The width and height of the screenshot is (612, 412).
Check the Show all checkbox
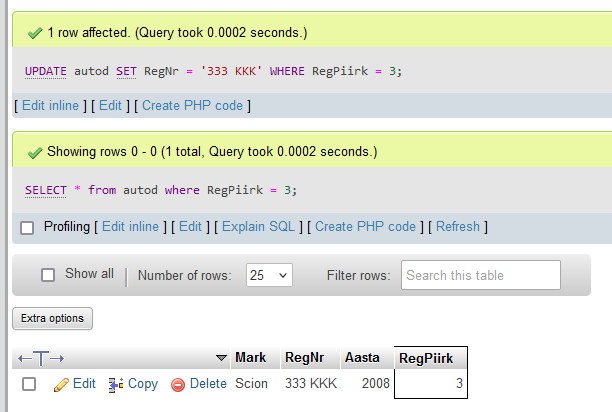[x=48, y=274]
